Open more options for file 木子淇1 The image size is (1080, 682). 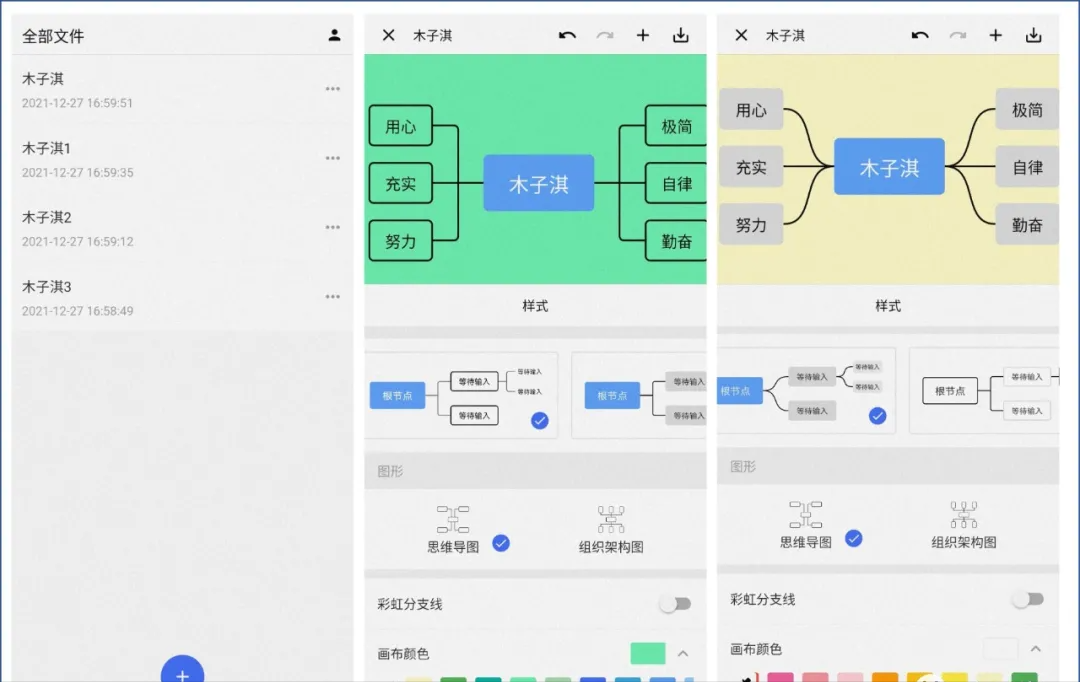point(333,158)
